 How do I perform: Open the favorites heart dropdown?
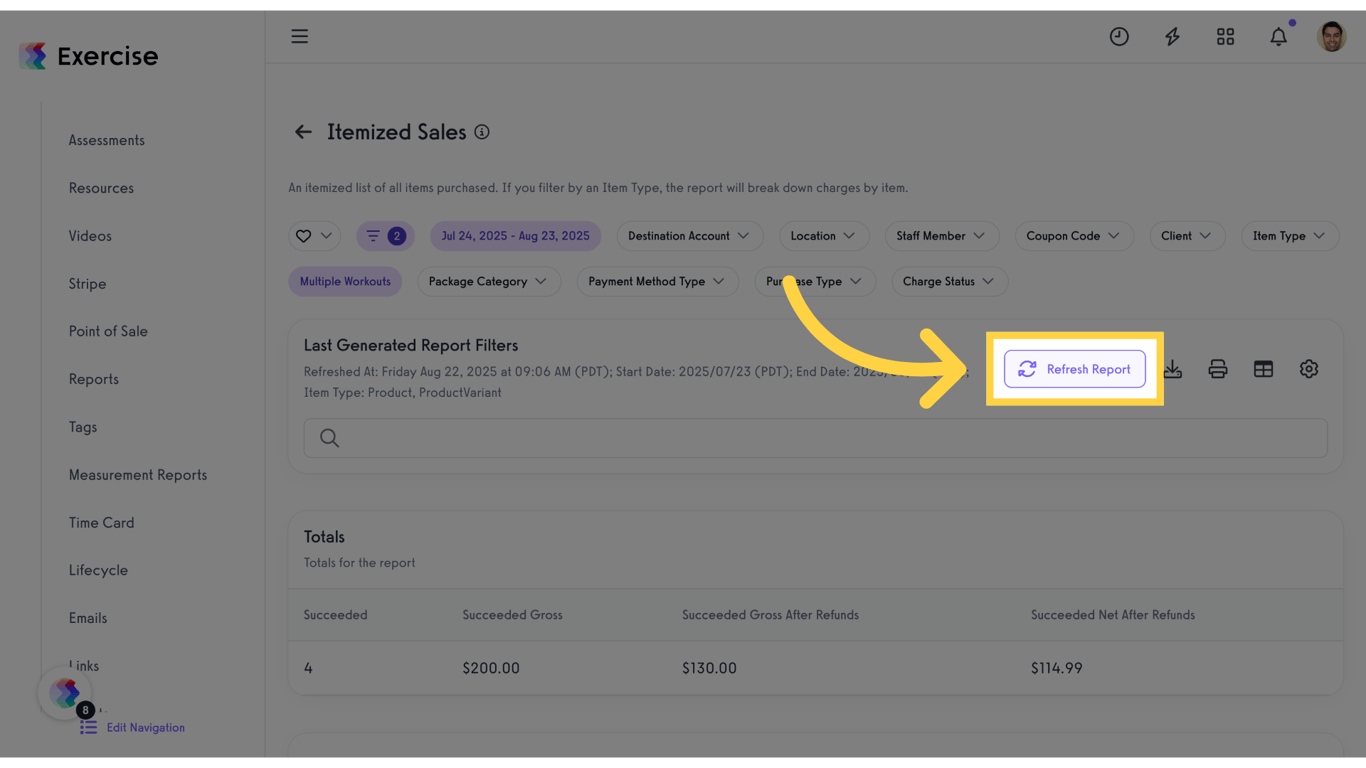314,236
